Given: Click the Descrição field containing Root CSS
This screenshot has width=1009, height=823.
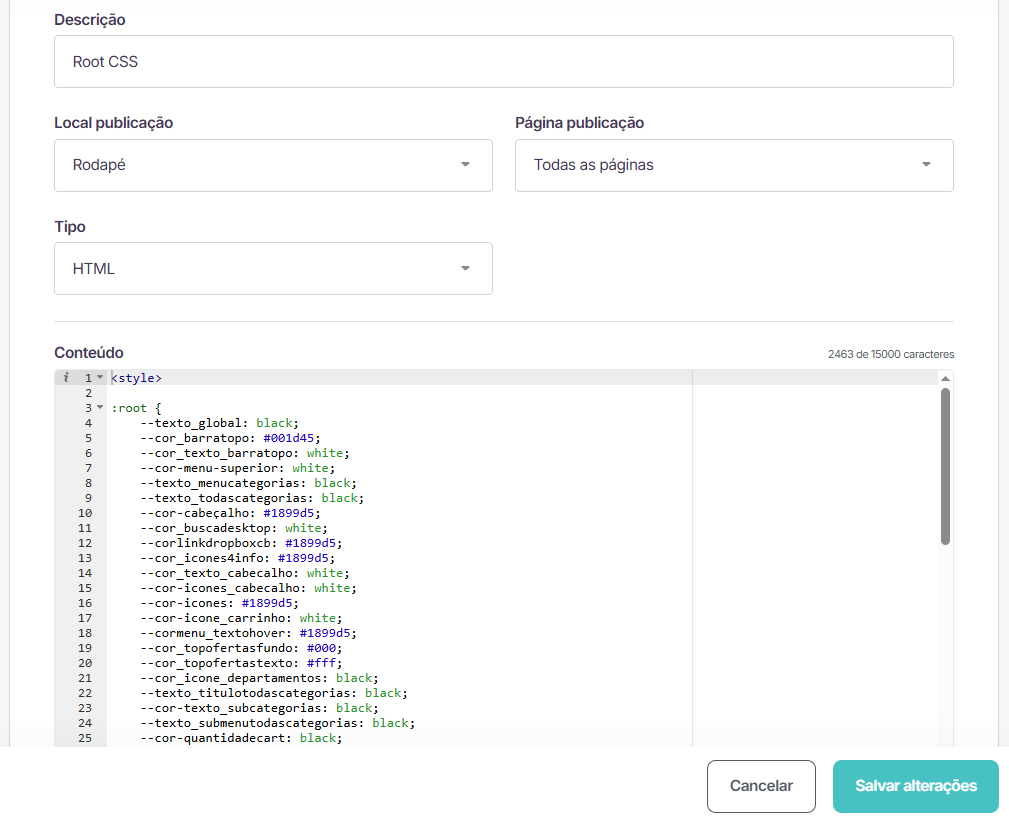Looking at the screenshot, I should click(x=503, y=62).
